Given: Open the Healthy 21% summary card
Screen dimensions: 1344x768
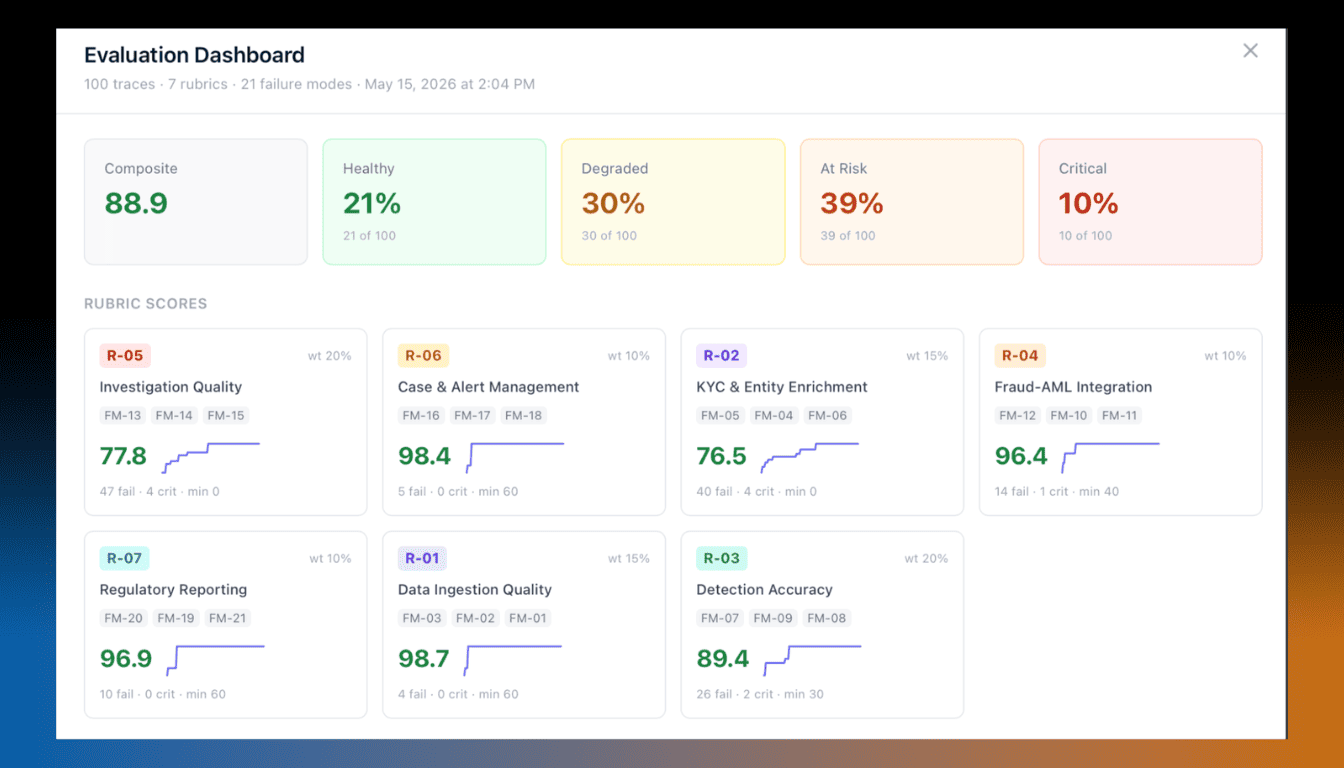Looking at the screenshot, I should point(434,202).
